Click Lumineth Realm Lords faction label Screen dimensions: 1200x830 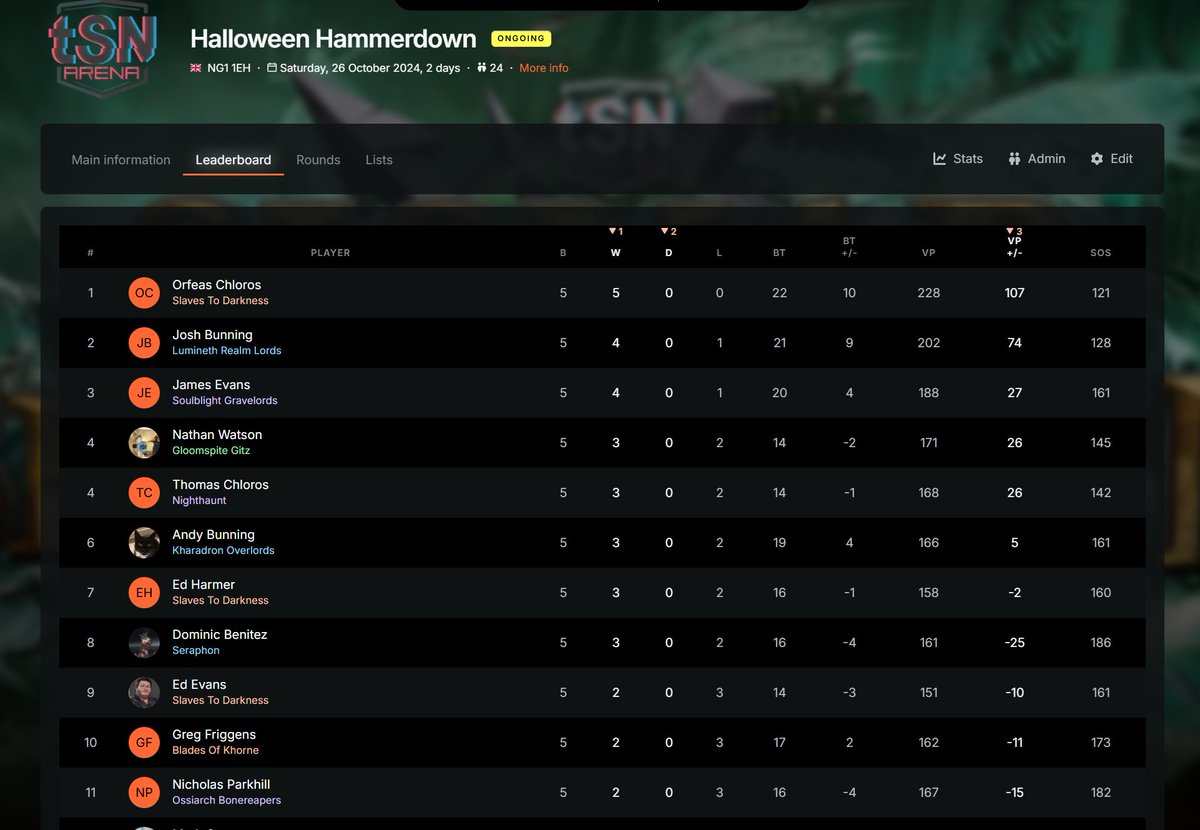227,351
